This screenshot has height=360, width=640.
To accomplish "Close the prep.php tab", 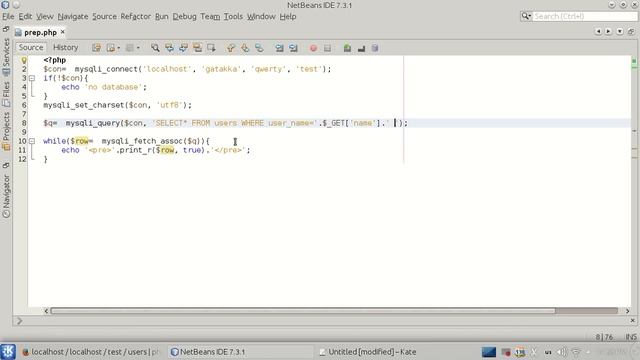I will 62,31.
